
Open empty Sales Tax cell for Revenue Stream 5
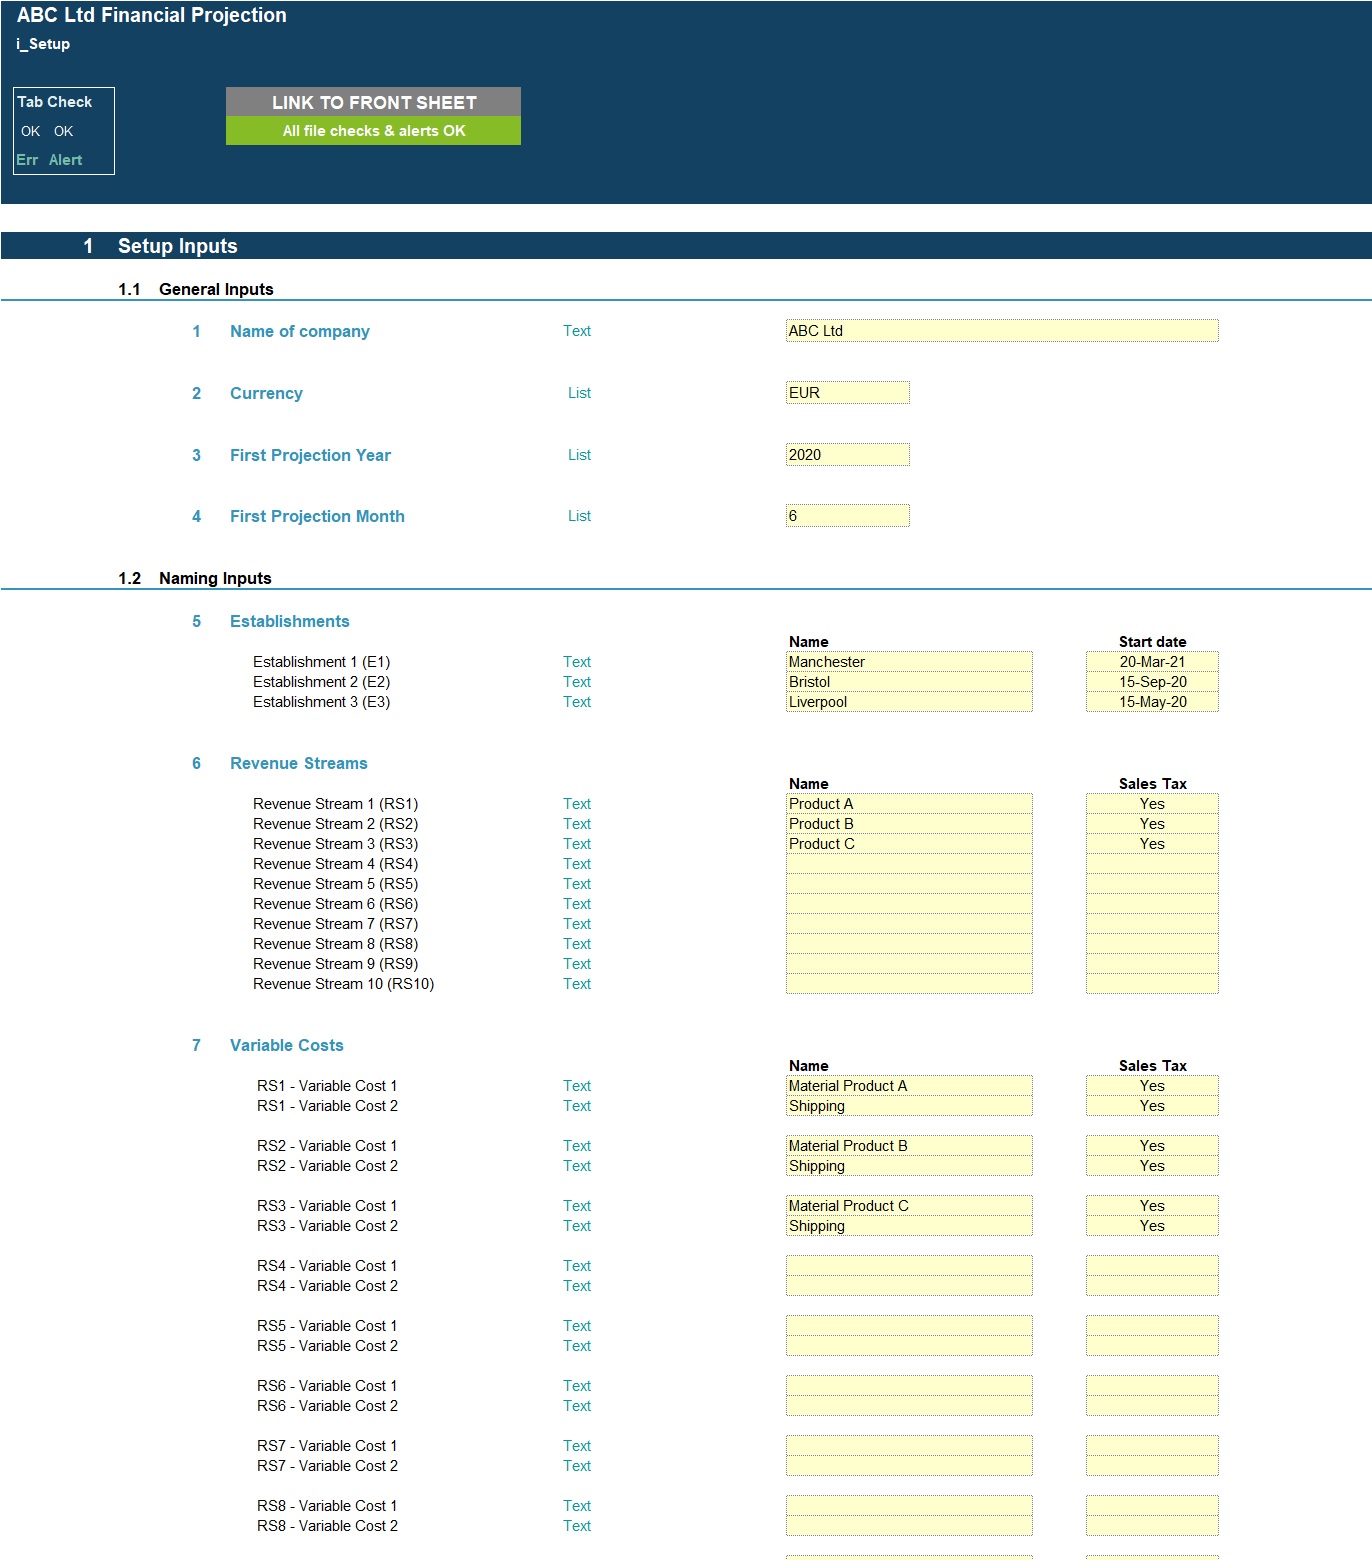pos(1152,884)
